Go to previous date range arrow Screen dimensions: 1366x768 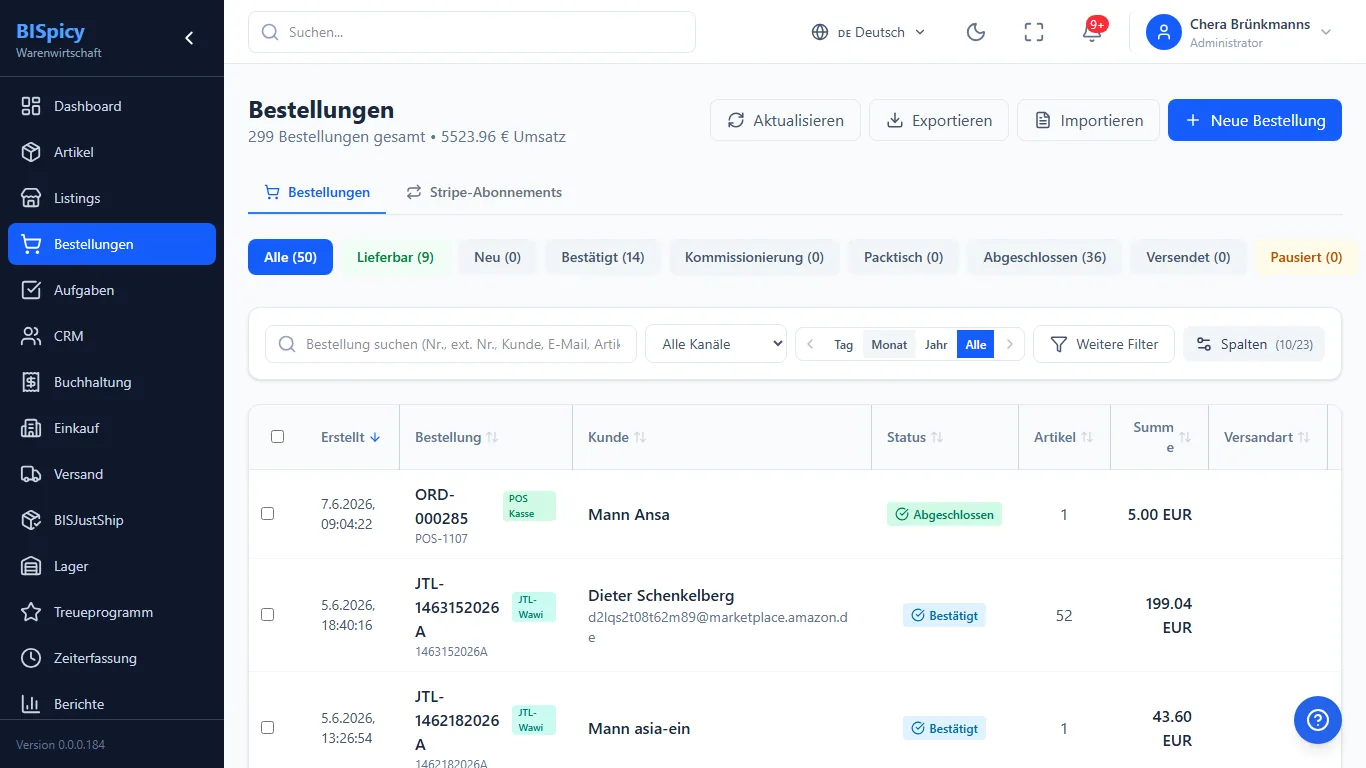[x=811, y=344]
